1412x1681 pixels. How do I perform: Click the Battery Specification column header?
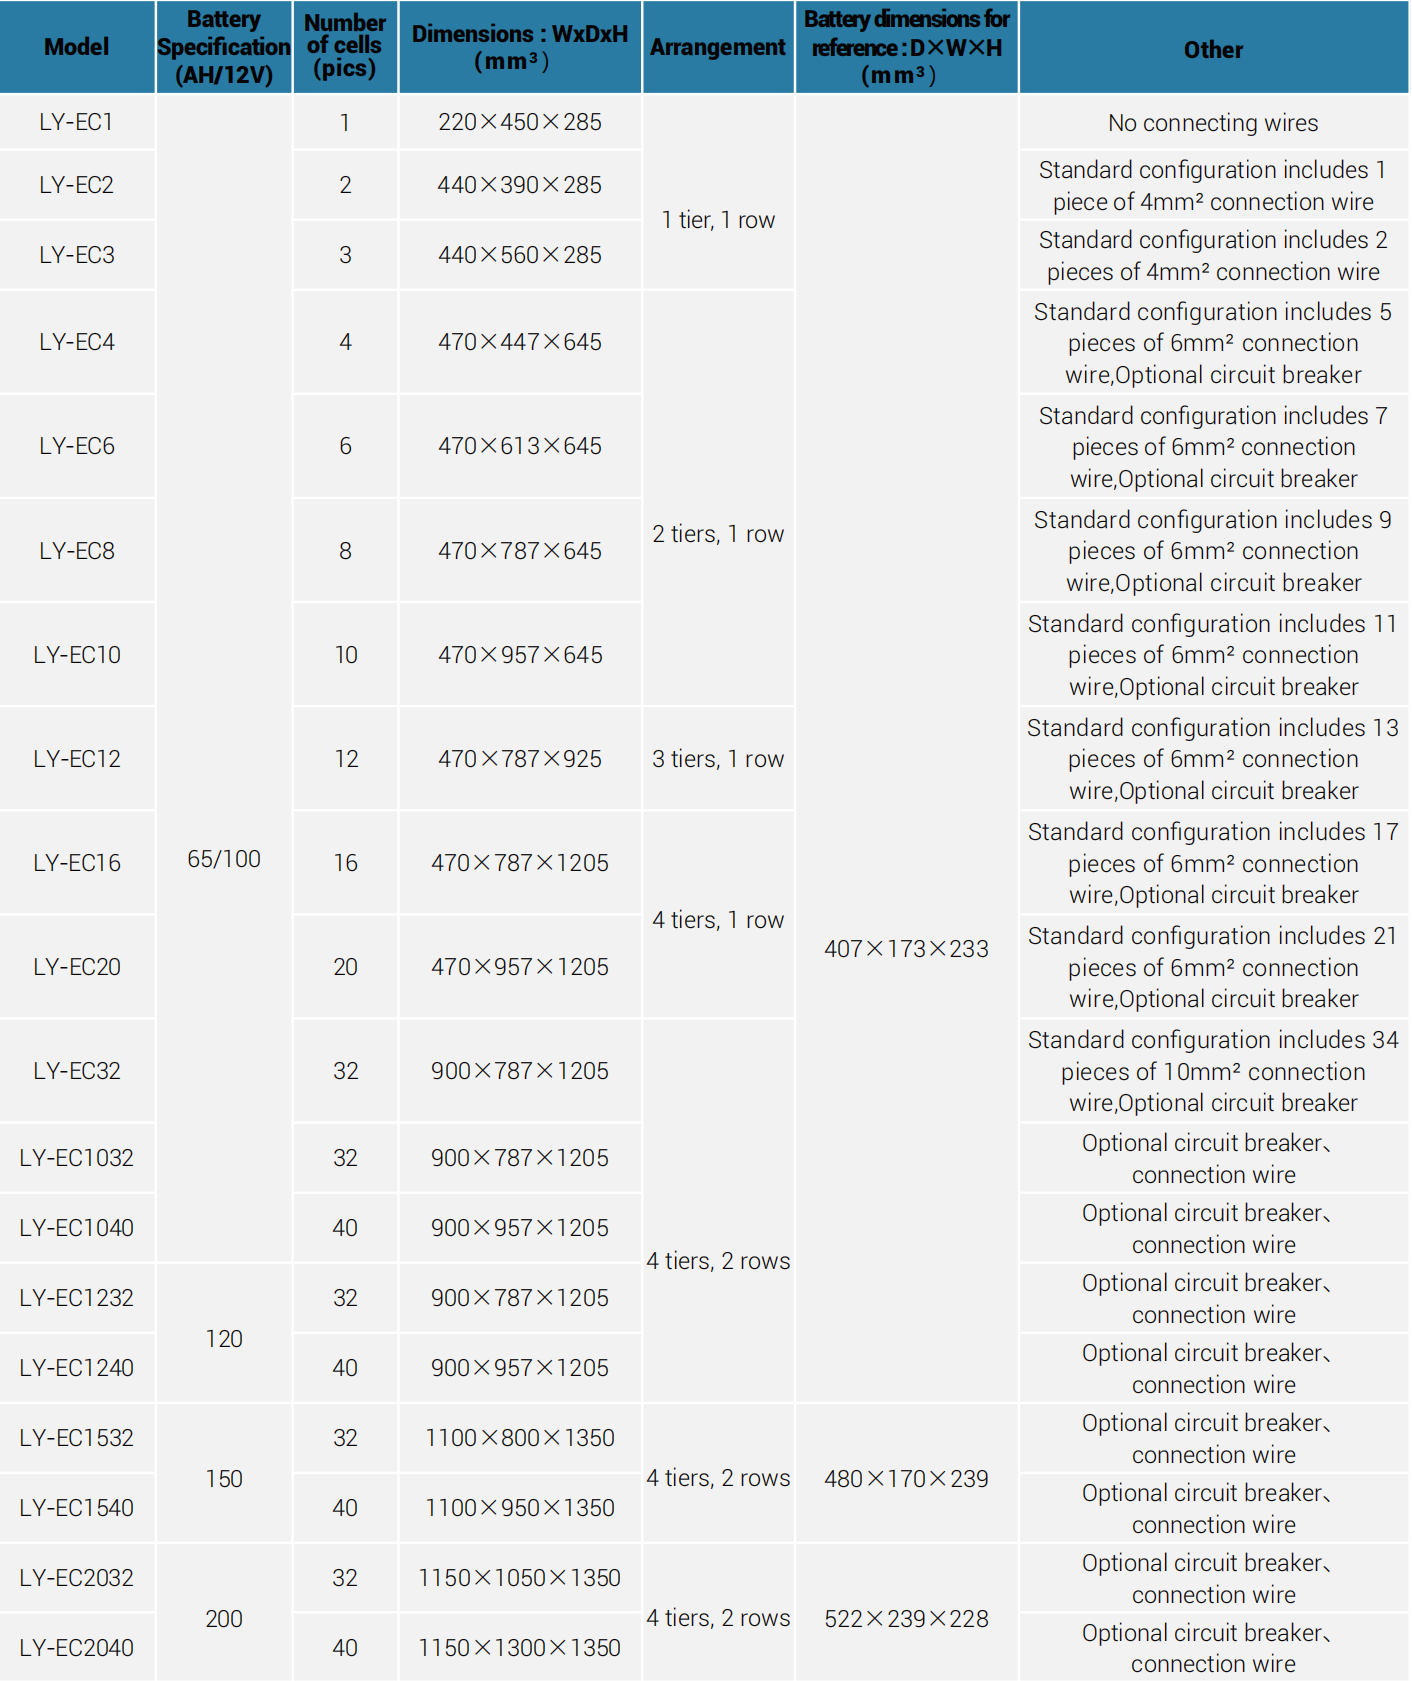pos(224,47)
